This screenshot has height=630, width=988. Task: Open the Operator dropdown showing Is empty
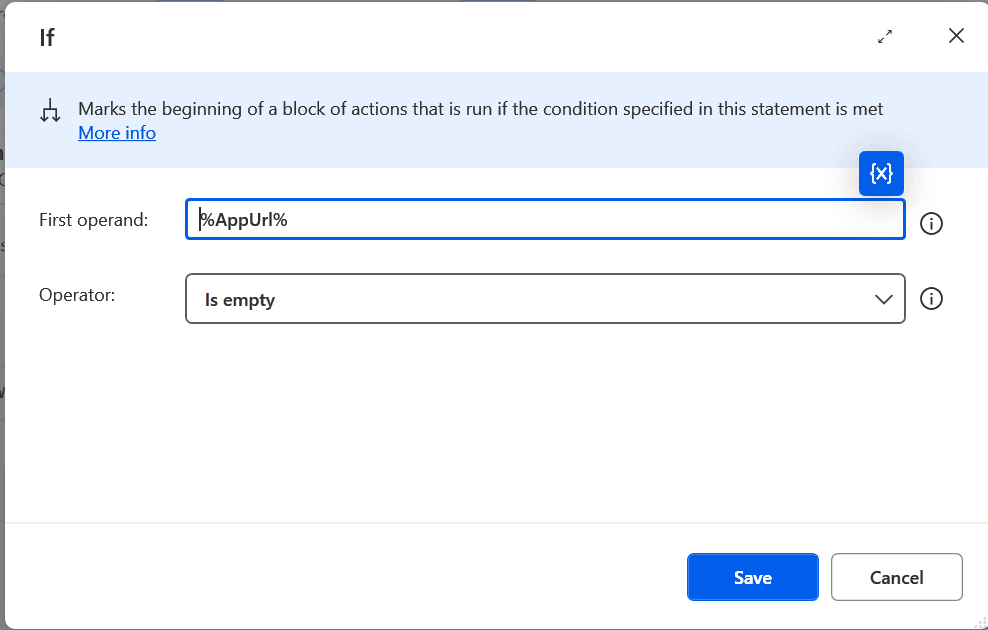pos(545,299)
